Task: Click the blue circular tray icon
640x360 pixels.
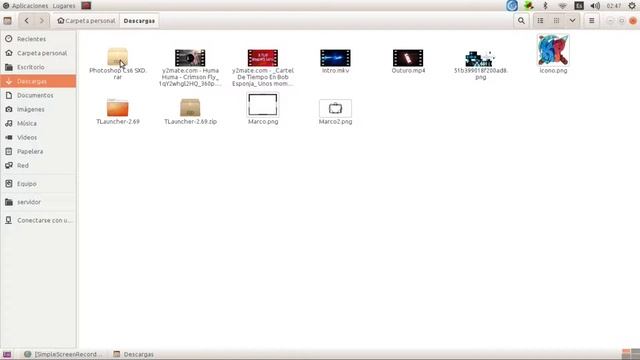Action: [512, 5]
